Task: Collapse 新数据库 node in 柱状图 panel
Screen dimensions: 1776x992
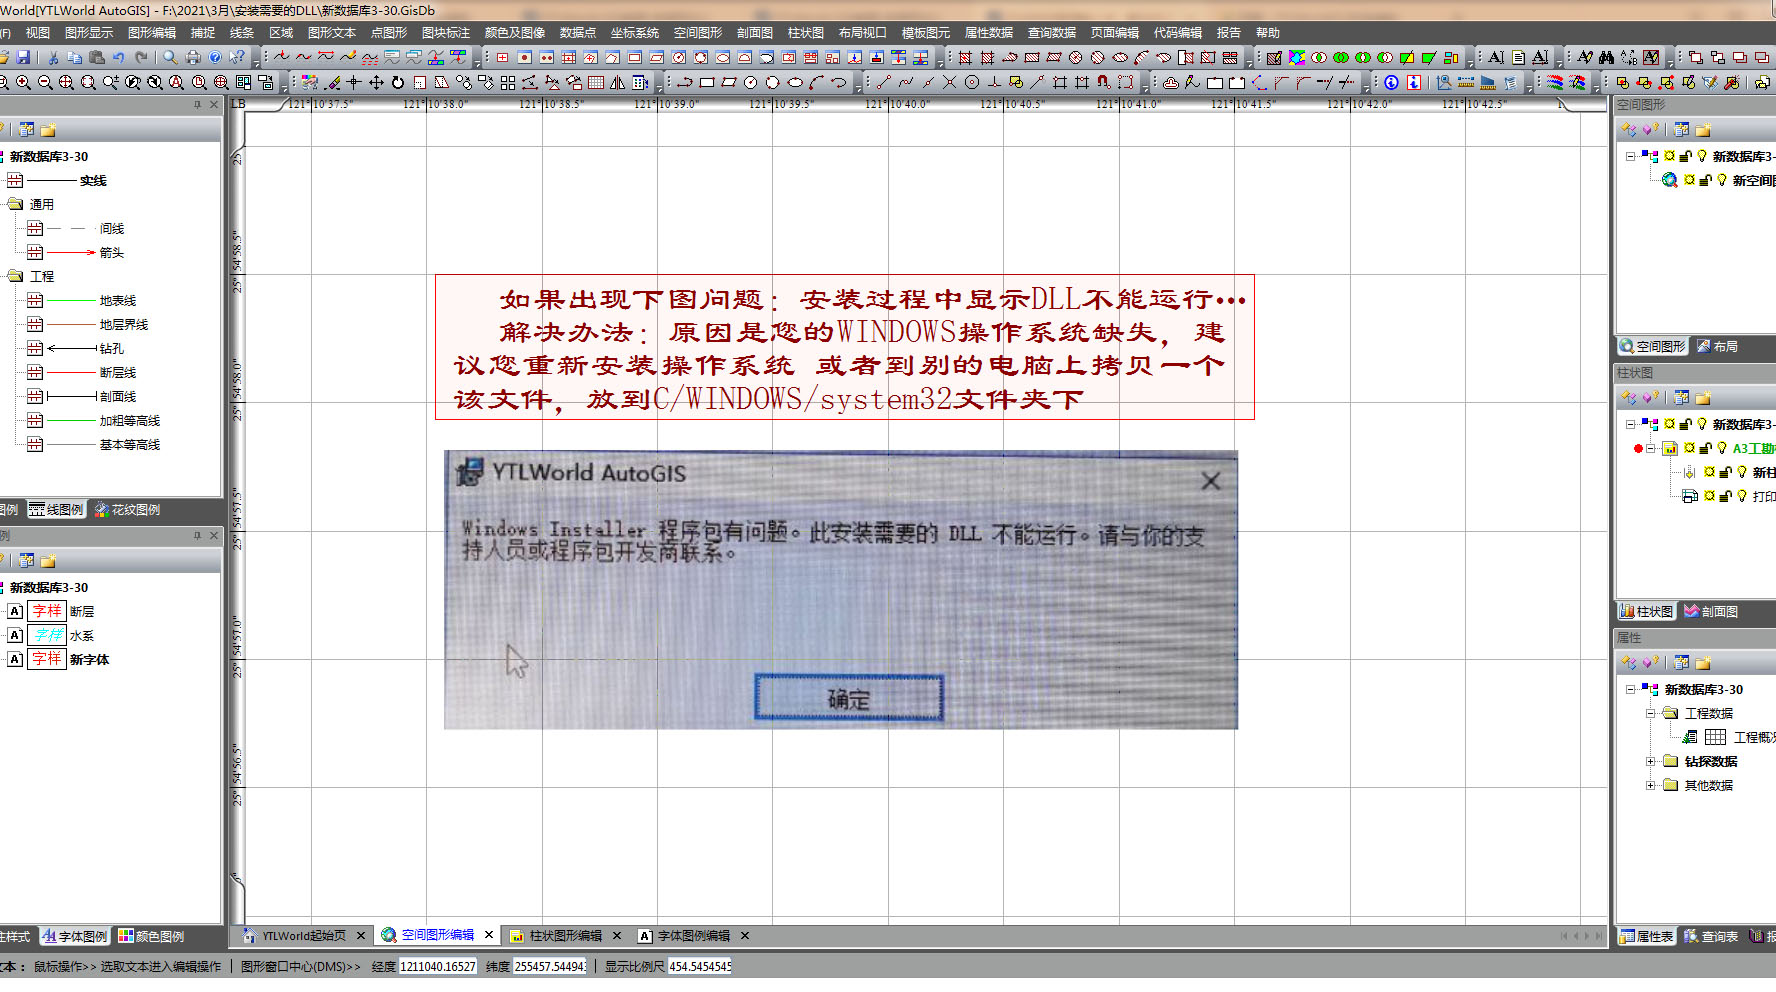Action: coord(1630,424)
